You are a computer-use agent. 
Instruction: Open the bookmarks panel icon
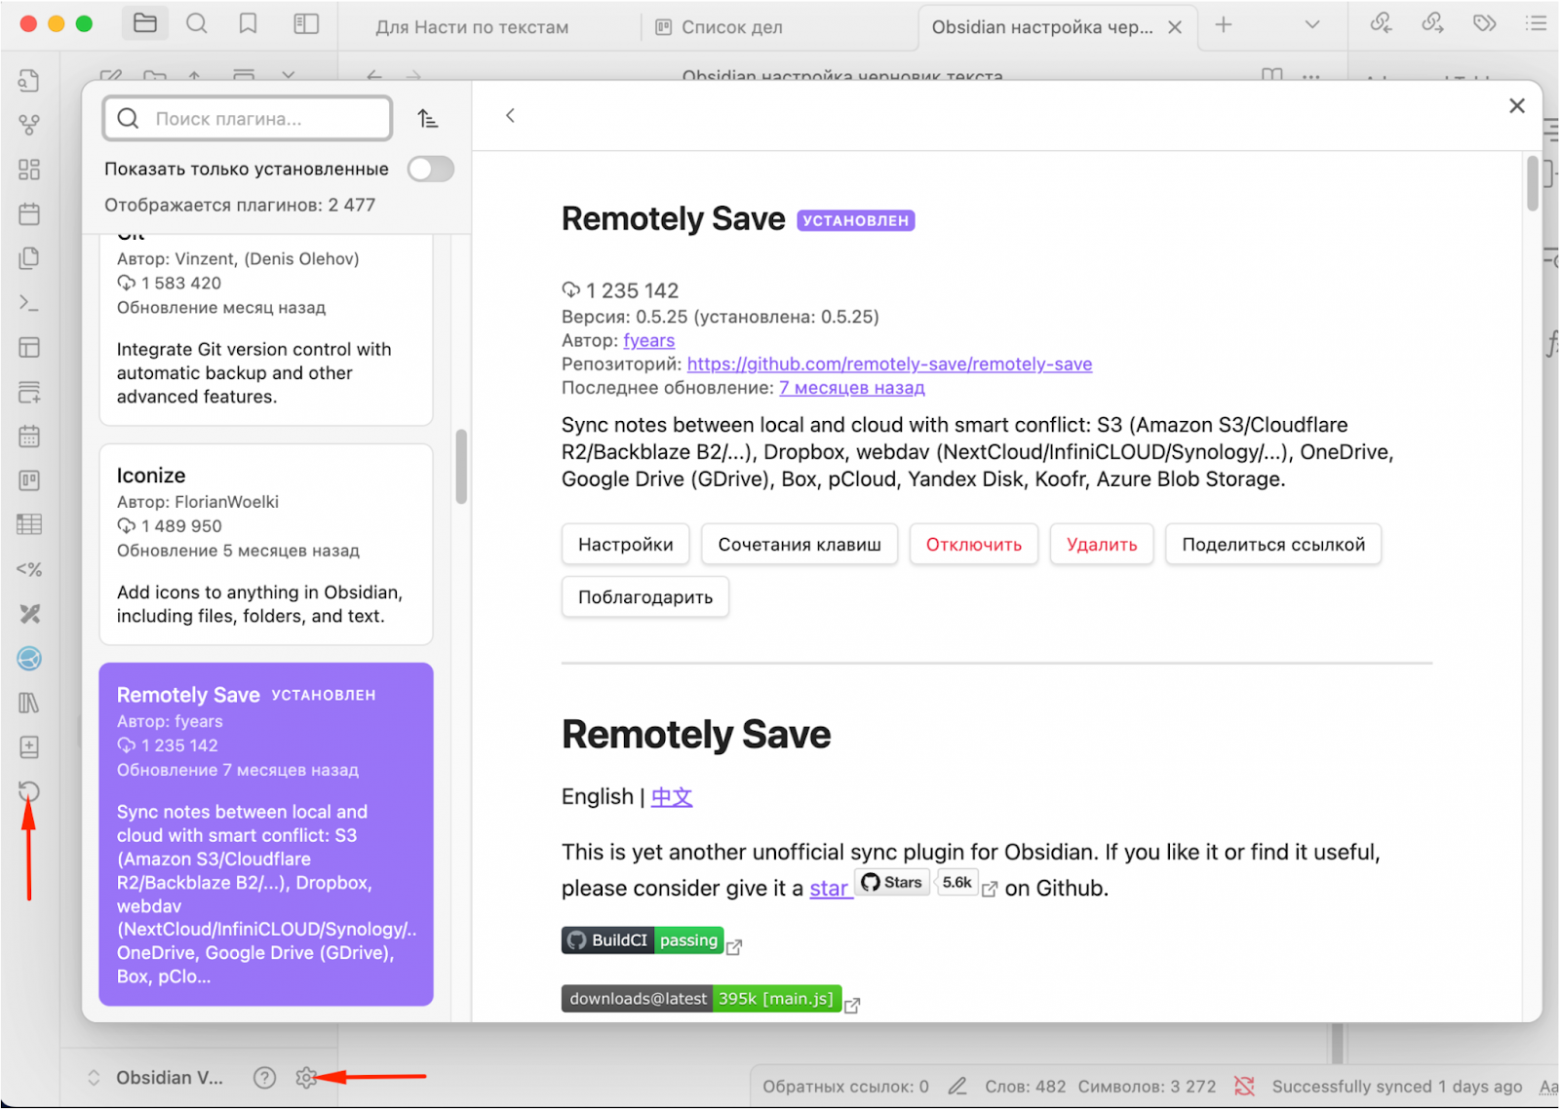248,24
